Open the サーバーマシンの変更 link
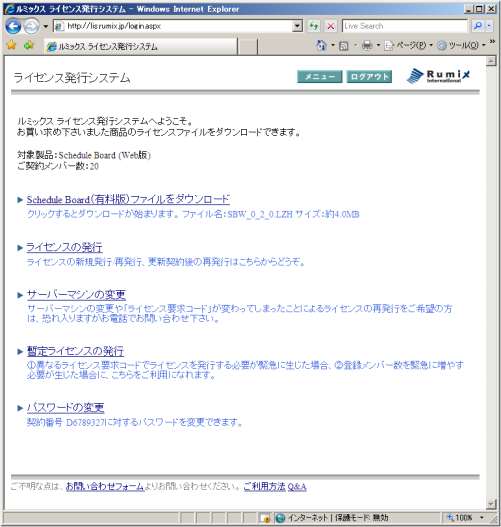Viewport: 501px width, 527px height. (x=76, y=295)
